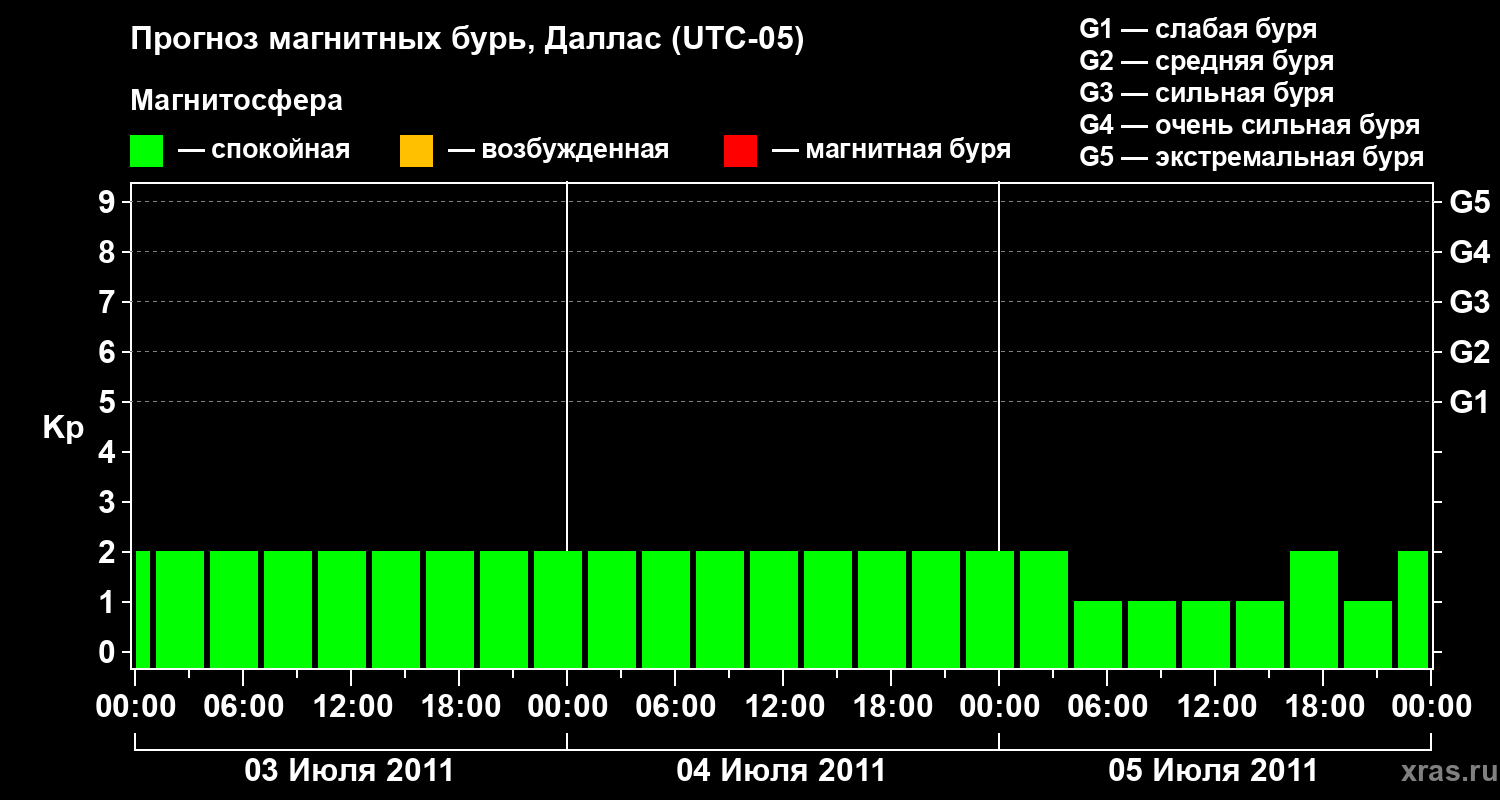This screenshot has width=1500, height=800.
Task: Click the G1 label on the right axis
Action: pos(1469,402)
